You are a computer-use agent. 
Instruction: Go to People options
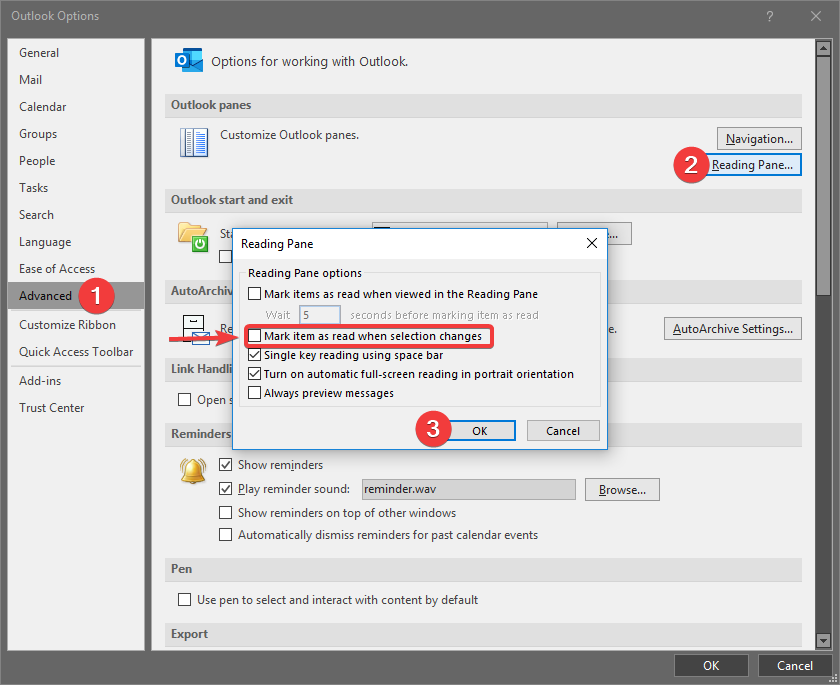[x=76, y=161]
